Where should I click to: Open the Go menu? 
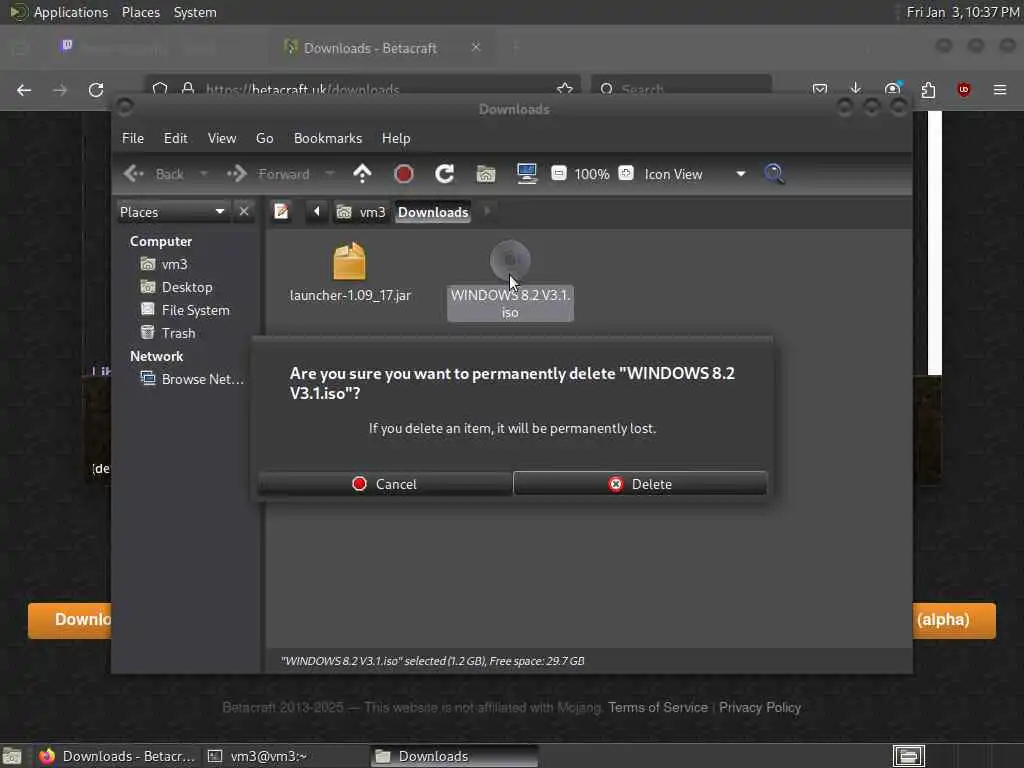(x=264, y=138)
